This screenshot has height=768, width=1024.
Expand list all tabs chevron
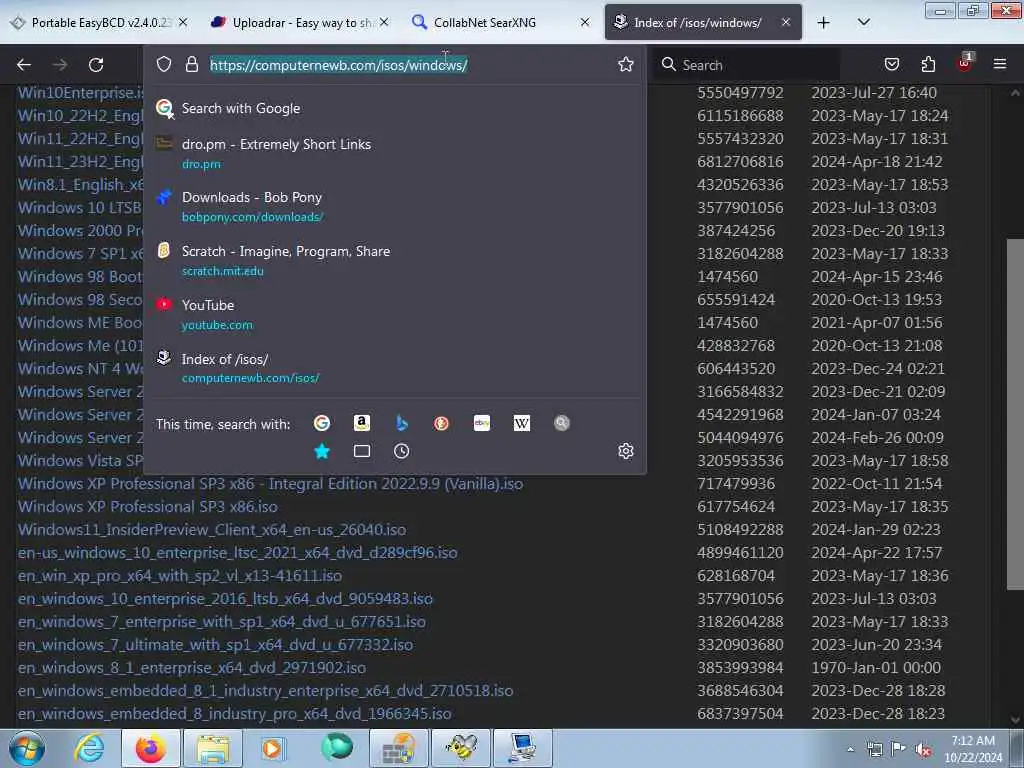click(864, 22)
